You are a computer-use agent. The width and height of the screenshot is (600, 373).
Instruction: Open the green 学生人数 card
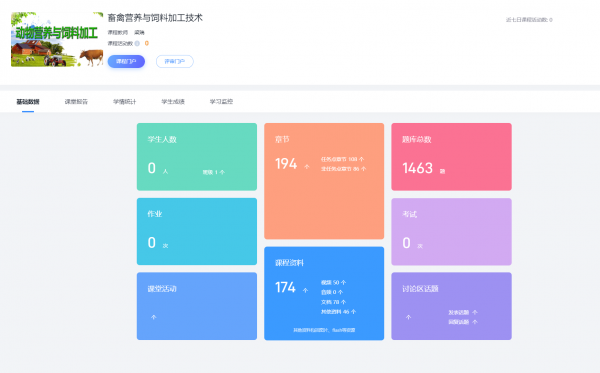(197, 156)
